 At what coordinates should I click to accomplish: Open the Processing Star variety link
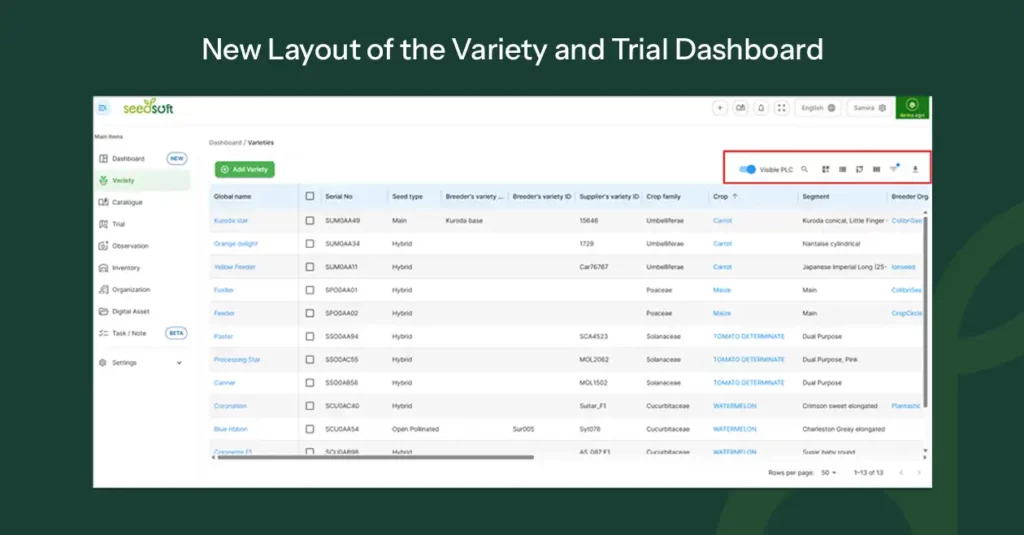(x=237, y=359)
